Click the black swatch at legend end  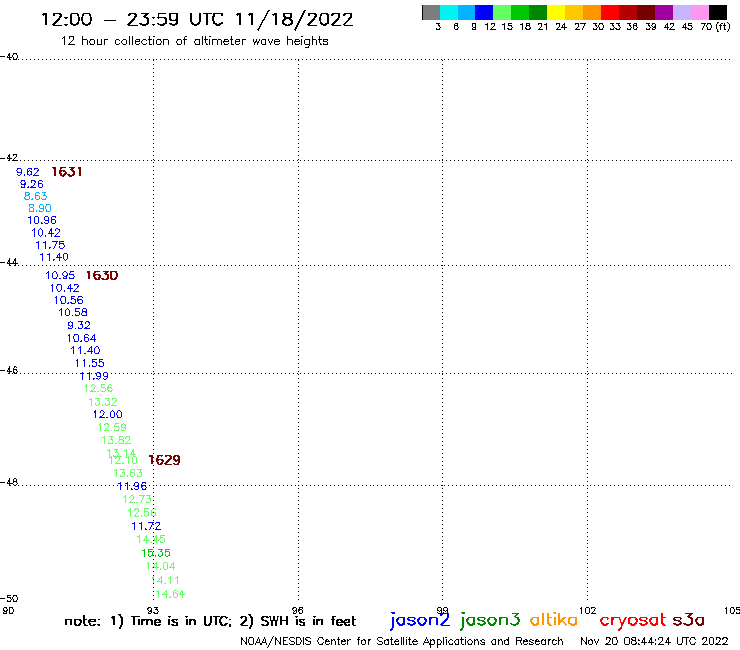tap(717, 12)
